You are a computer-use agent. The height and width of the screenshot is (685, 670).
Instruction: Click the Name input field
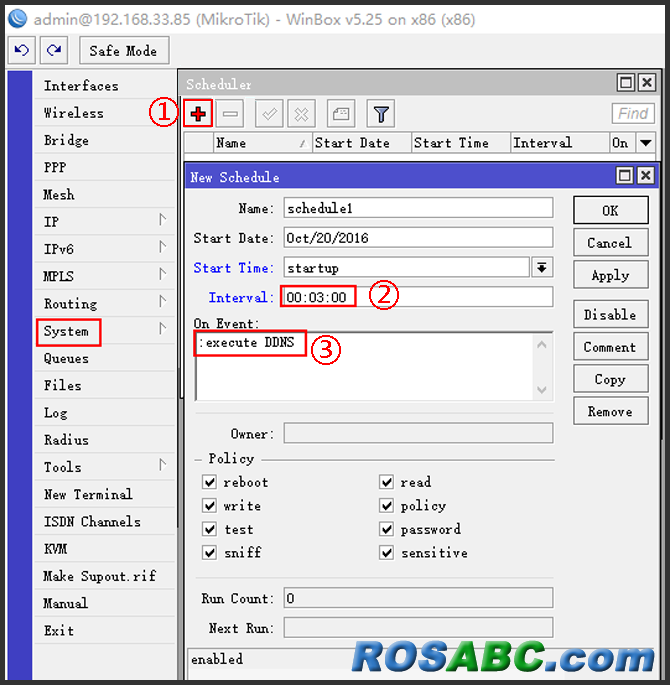[418, 208]
